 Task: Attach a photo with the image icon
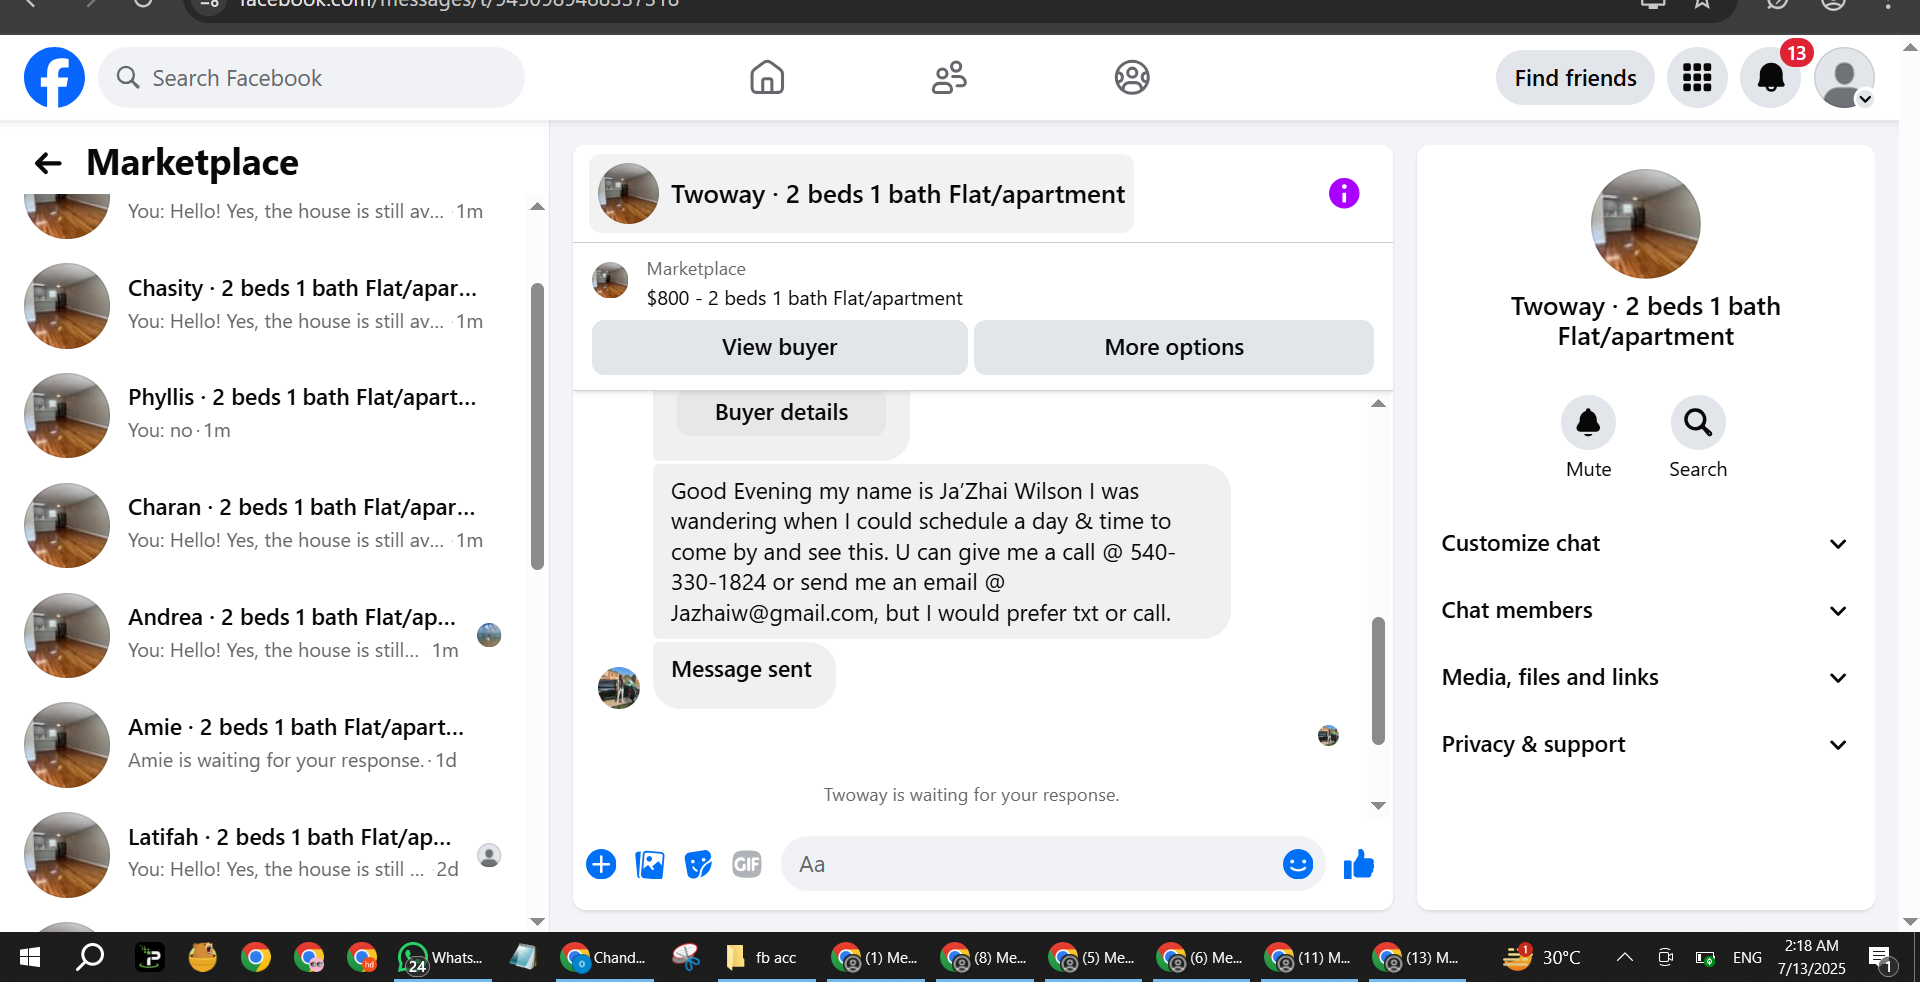click(x=650, y=864)
